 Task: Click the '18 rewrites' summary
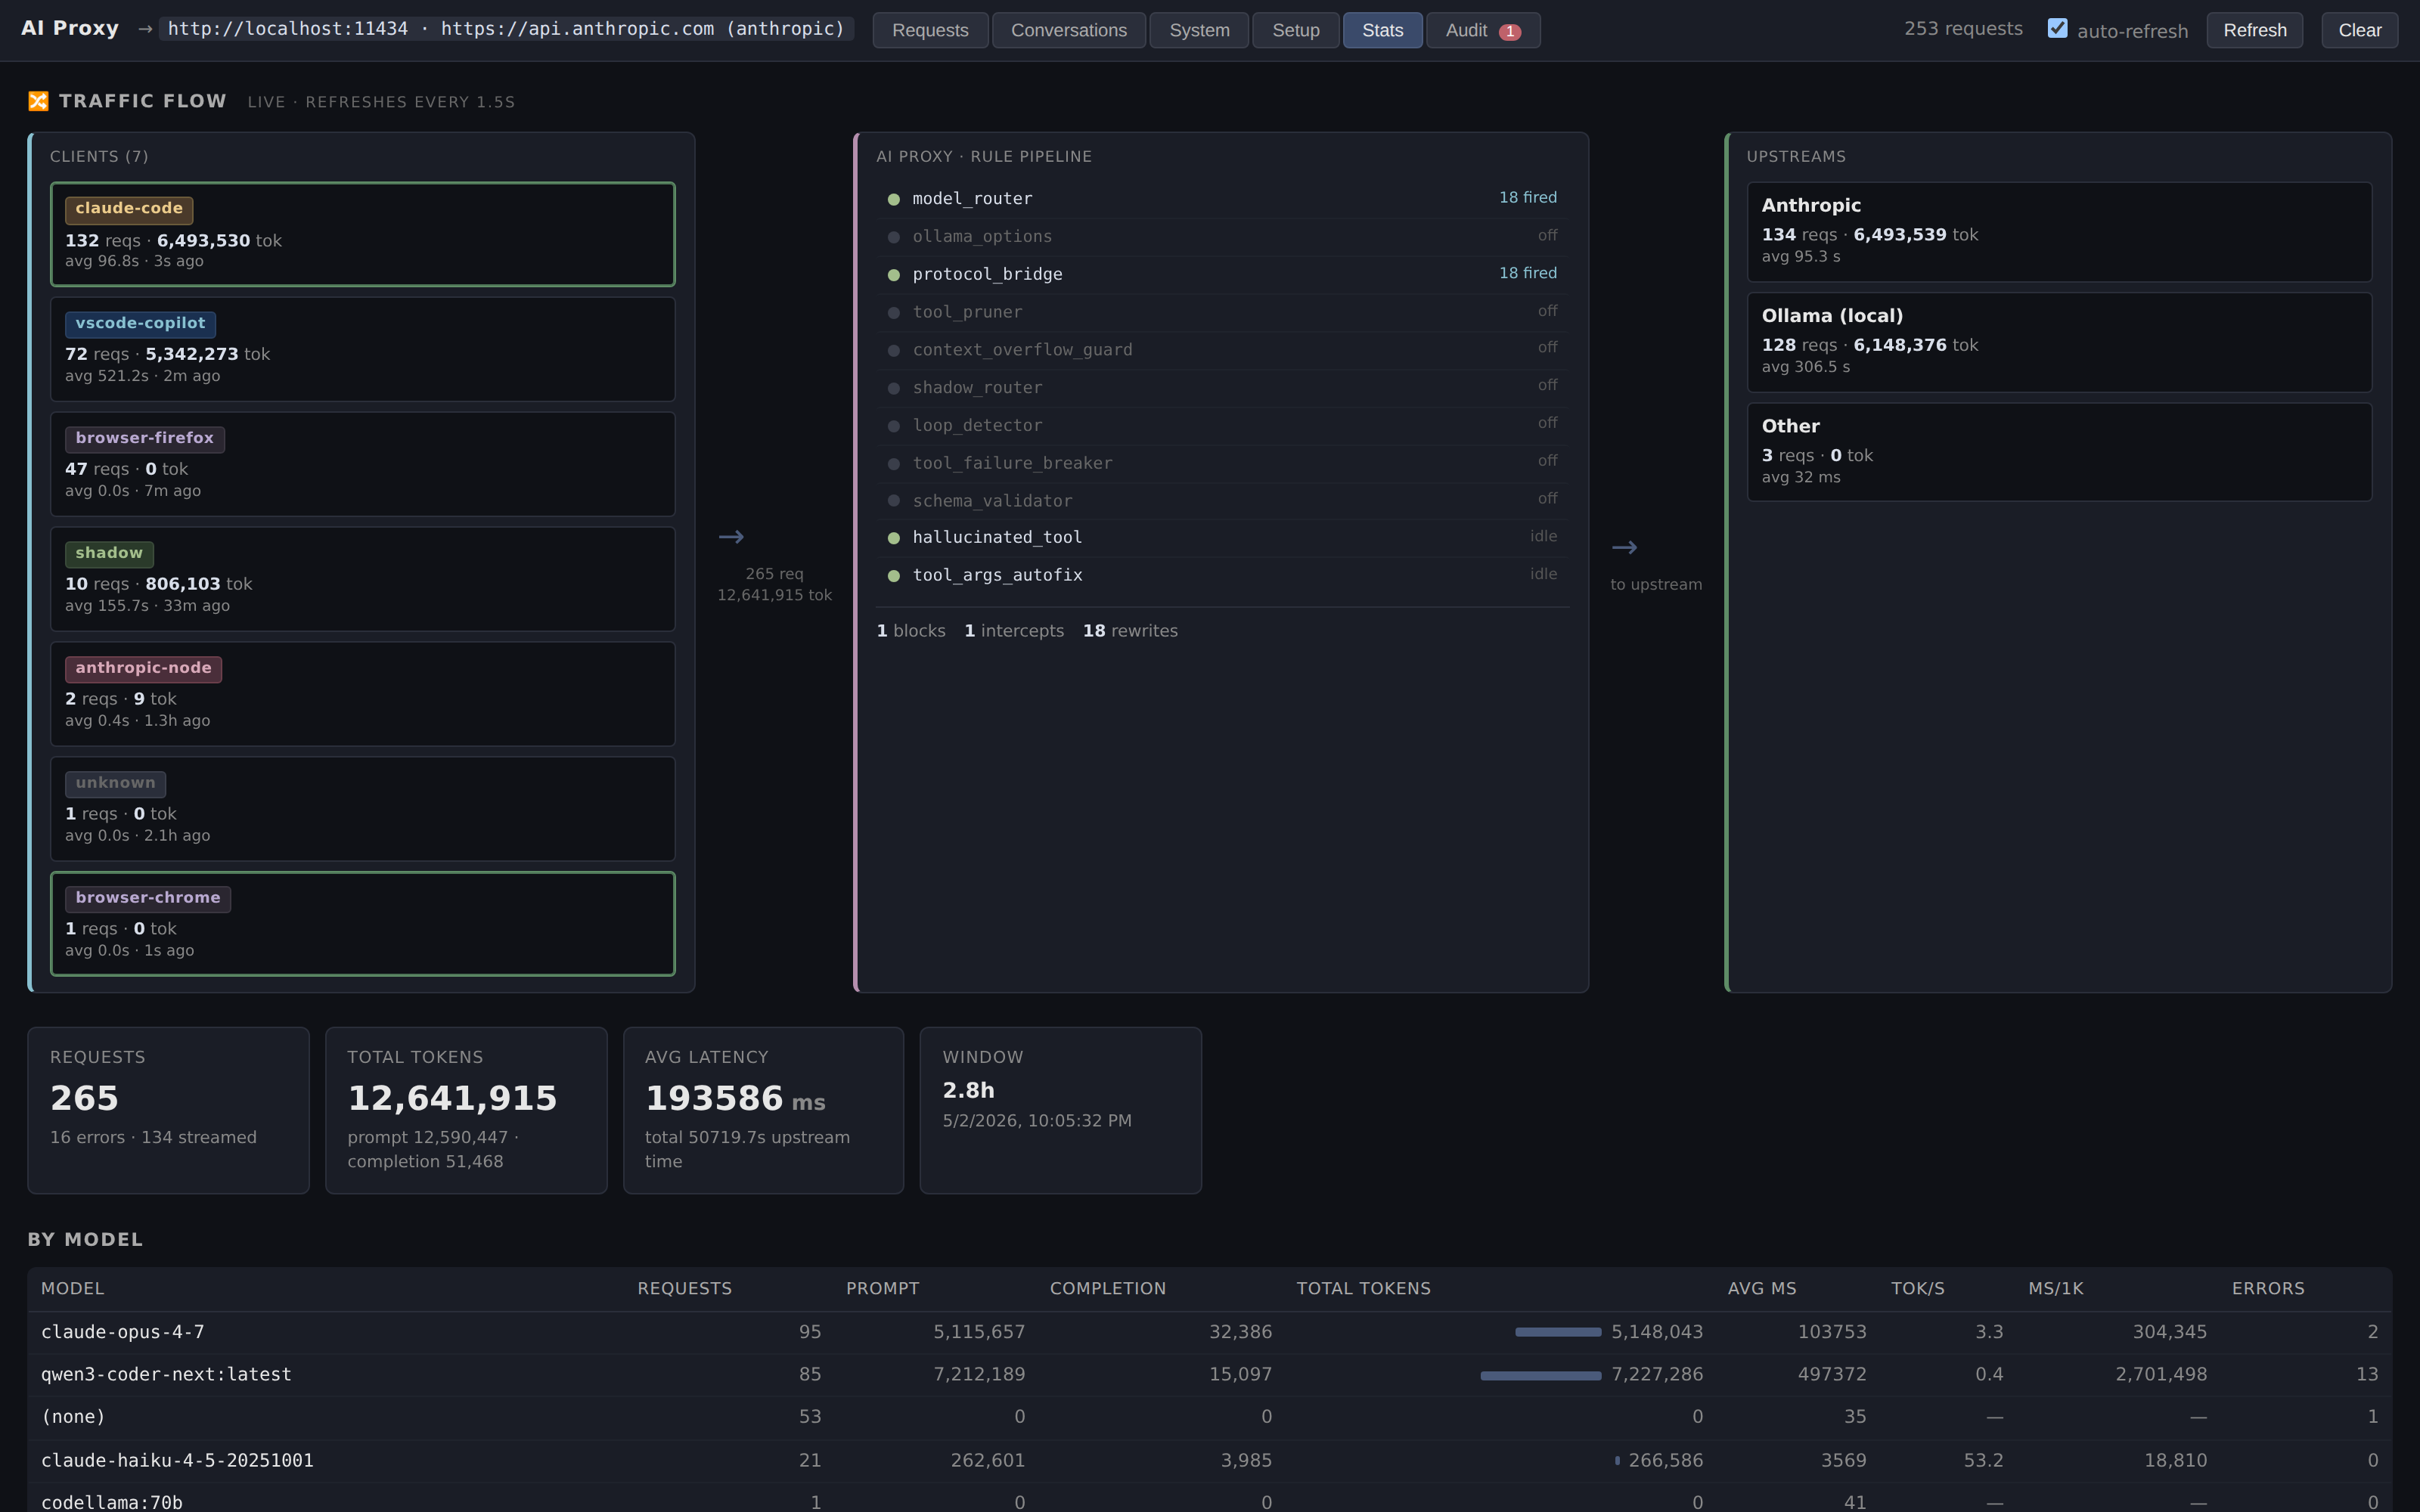[x=1130, y=631]
